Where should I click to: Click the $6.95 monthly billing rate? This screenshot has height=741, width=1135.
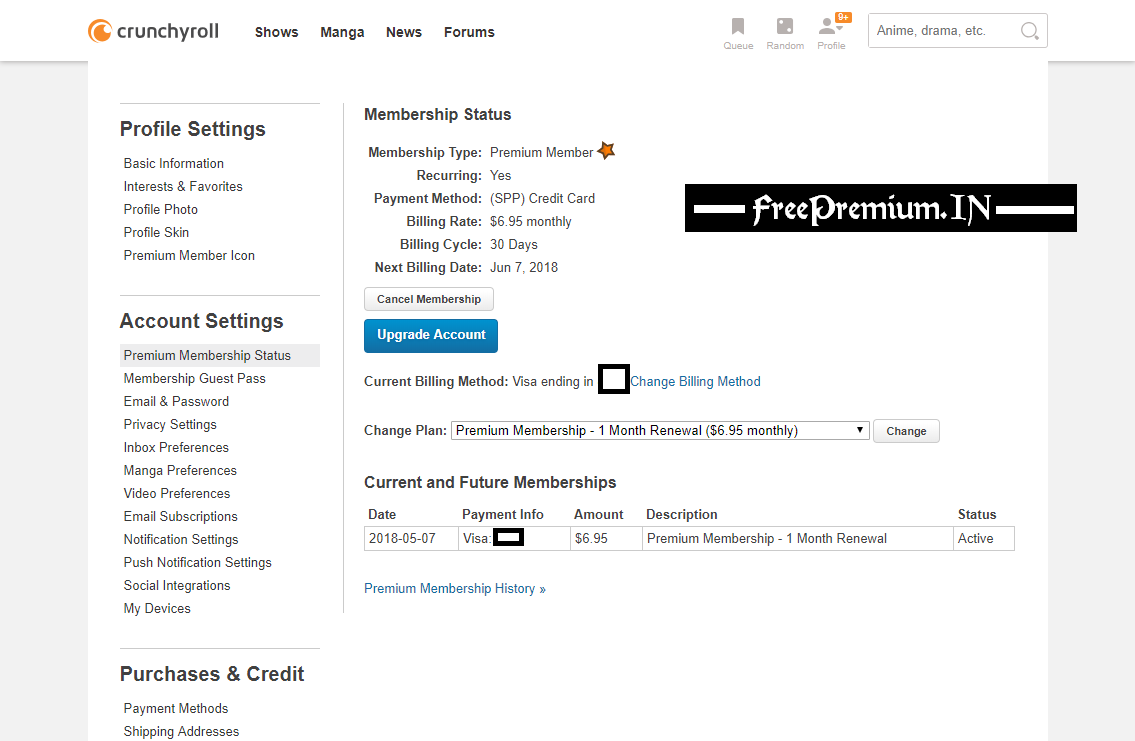531,221
